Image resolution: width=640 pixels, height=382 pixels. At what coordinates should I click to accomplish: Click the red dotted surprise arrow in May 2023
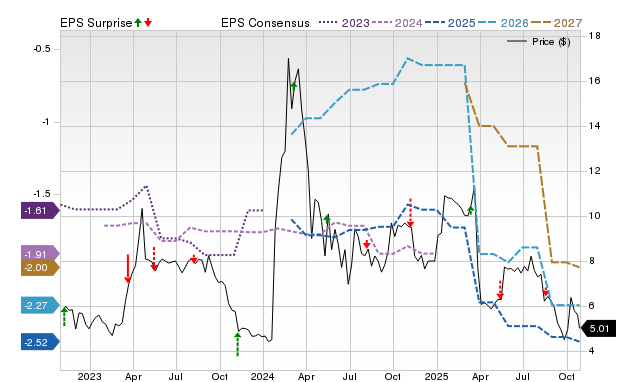point(154,259)
